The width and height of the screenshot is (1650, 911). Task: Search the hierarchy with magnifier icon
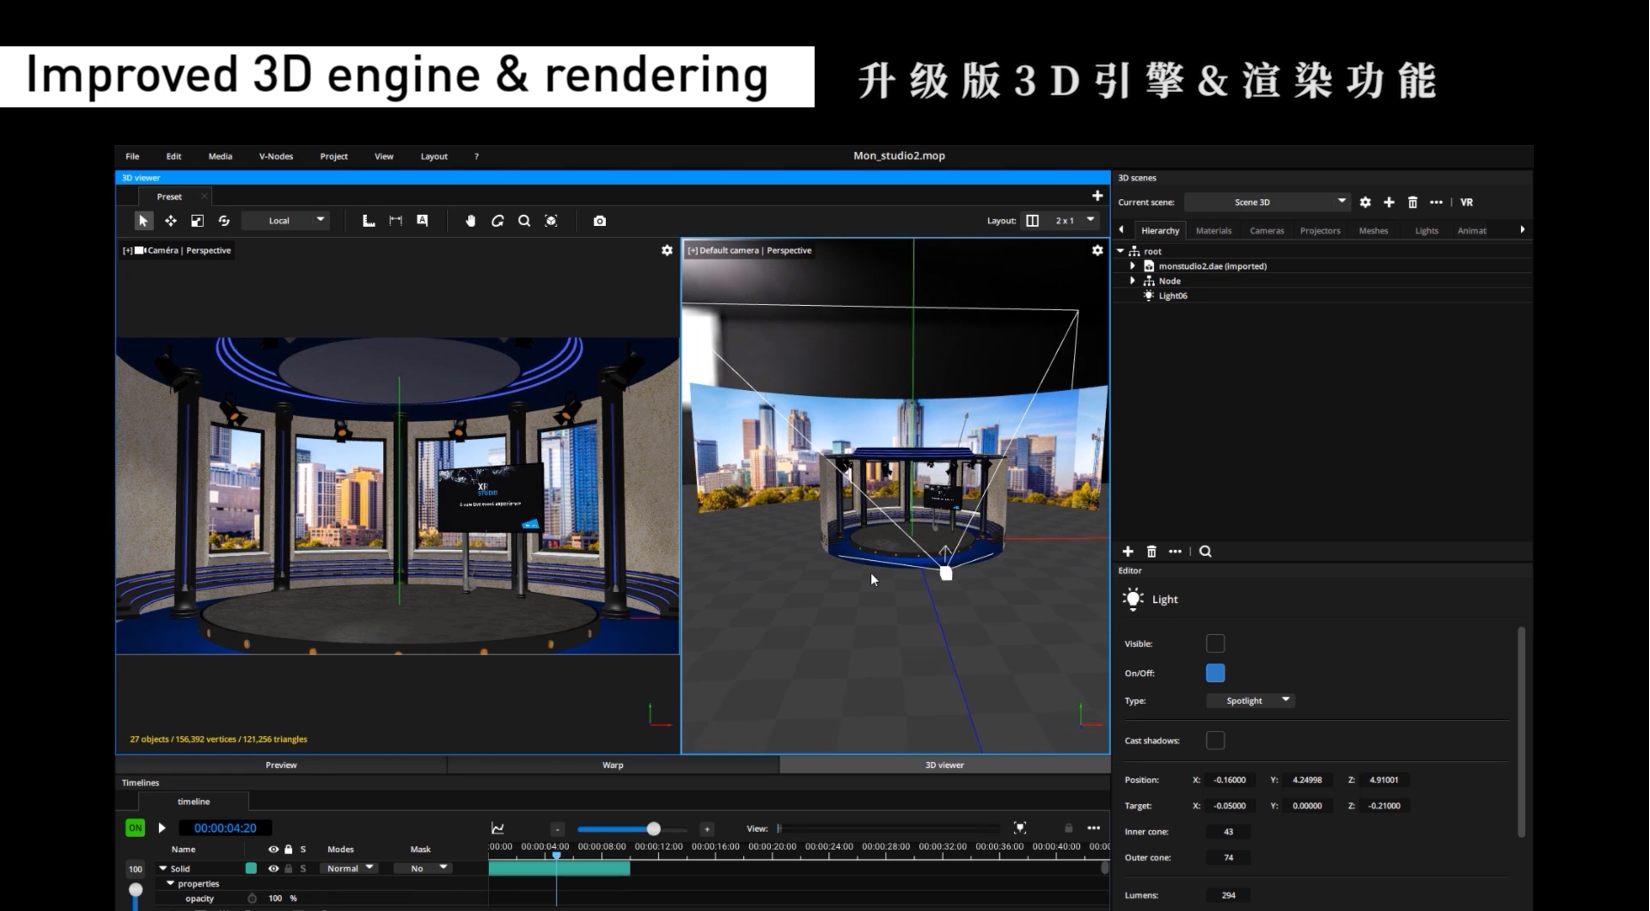click(1205, 552)
